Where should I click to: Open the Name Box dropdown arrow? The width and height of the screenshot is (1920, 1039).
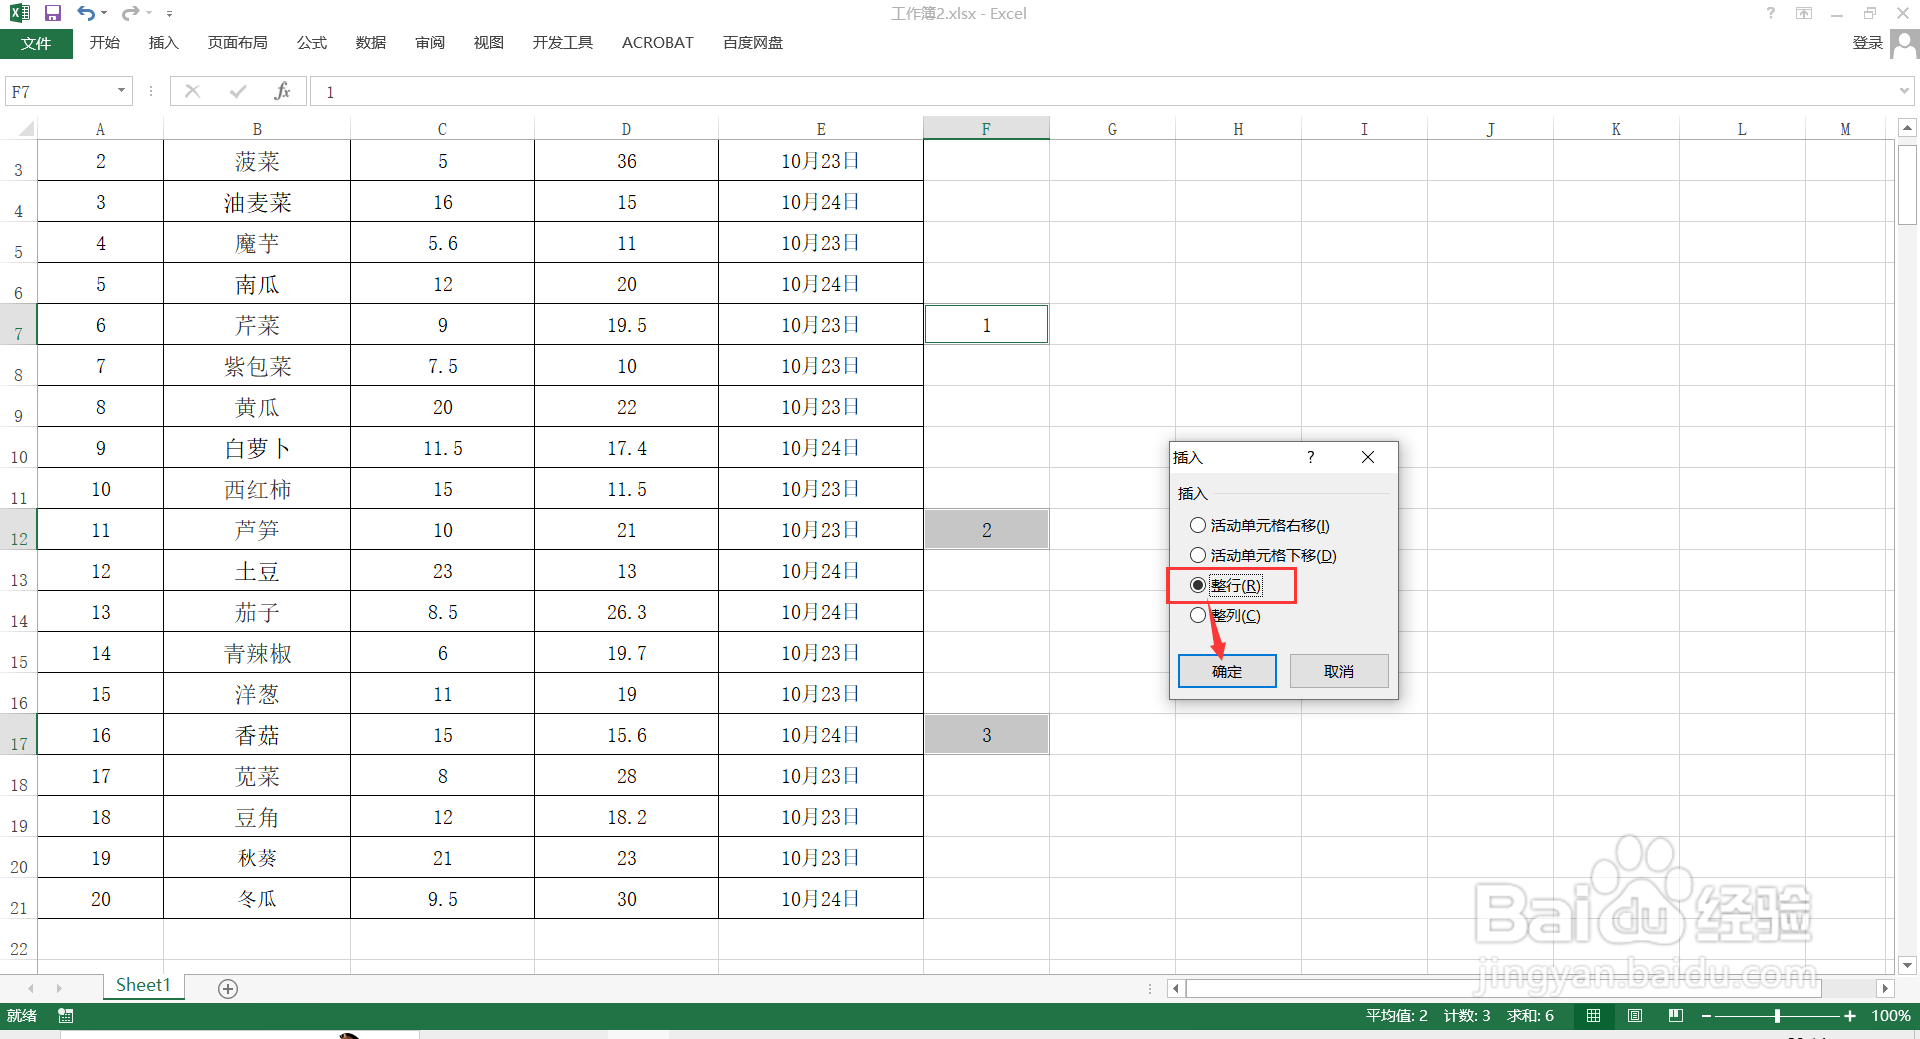(x=121, y=91)
